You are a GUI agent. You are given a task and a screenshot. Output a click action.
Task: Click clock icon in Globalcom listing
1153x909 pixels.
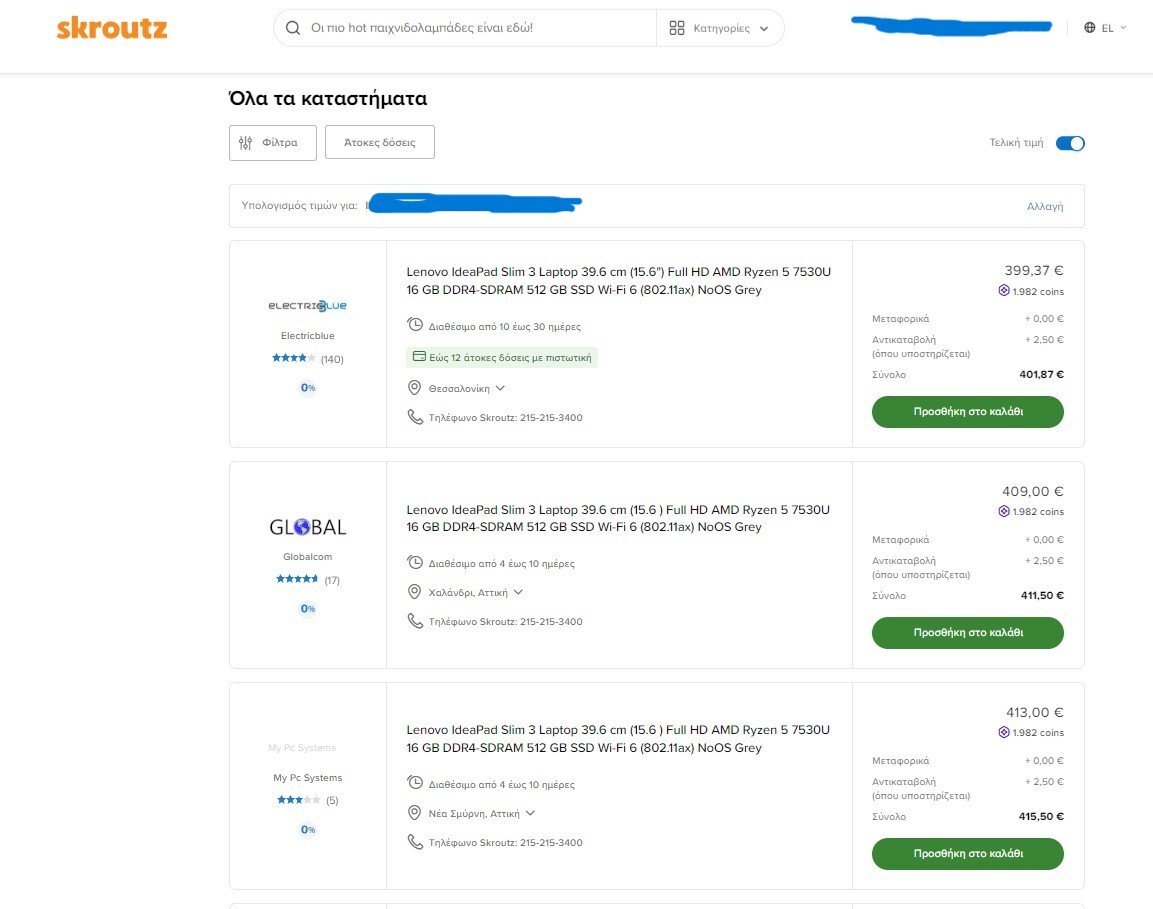(415, 563)
